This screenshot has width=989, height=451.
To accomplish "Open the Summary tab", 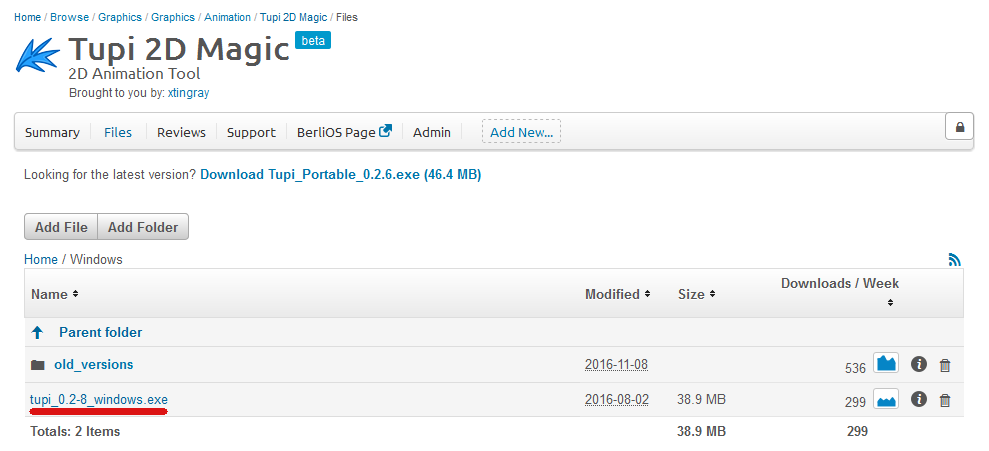I will click(52, 132).
